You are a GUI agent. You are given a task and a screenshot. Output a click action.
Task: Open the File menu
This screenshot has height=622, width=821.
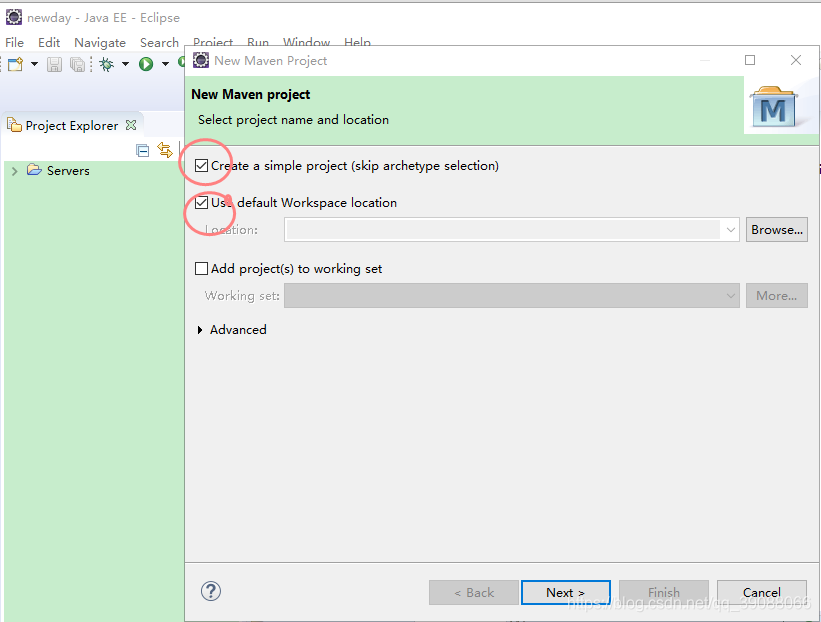click(x=15, y=42)
